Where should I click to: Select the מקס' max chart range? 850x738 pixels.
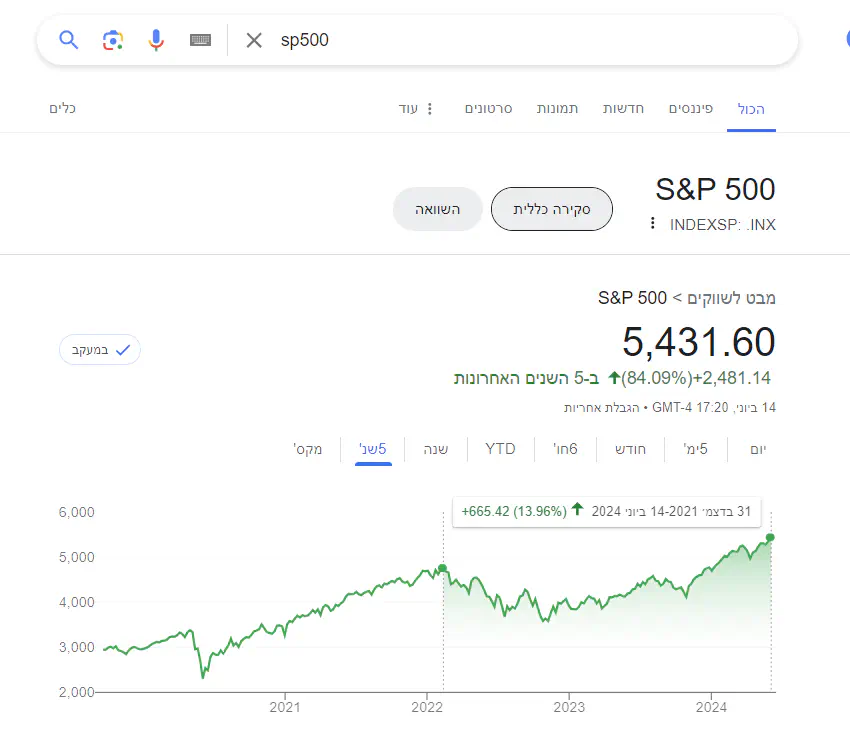tap(308, 449)
